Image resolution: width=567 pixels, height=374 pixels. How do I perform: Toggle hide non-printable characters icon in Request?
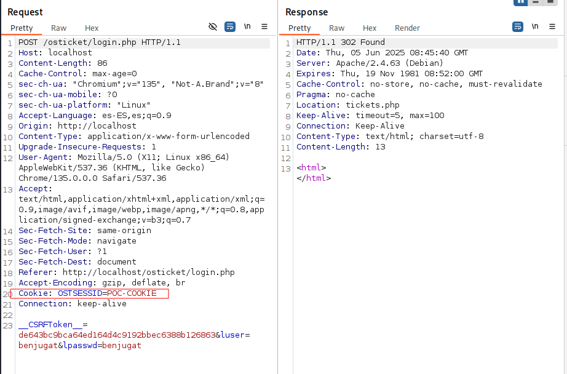point(213,27)
